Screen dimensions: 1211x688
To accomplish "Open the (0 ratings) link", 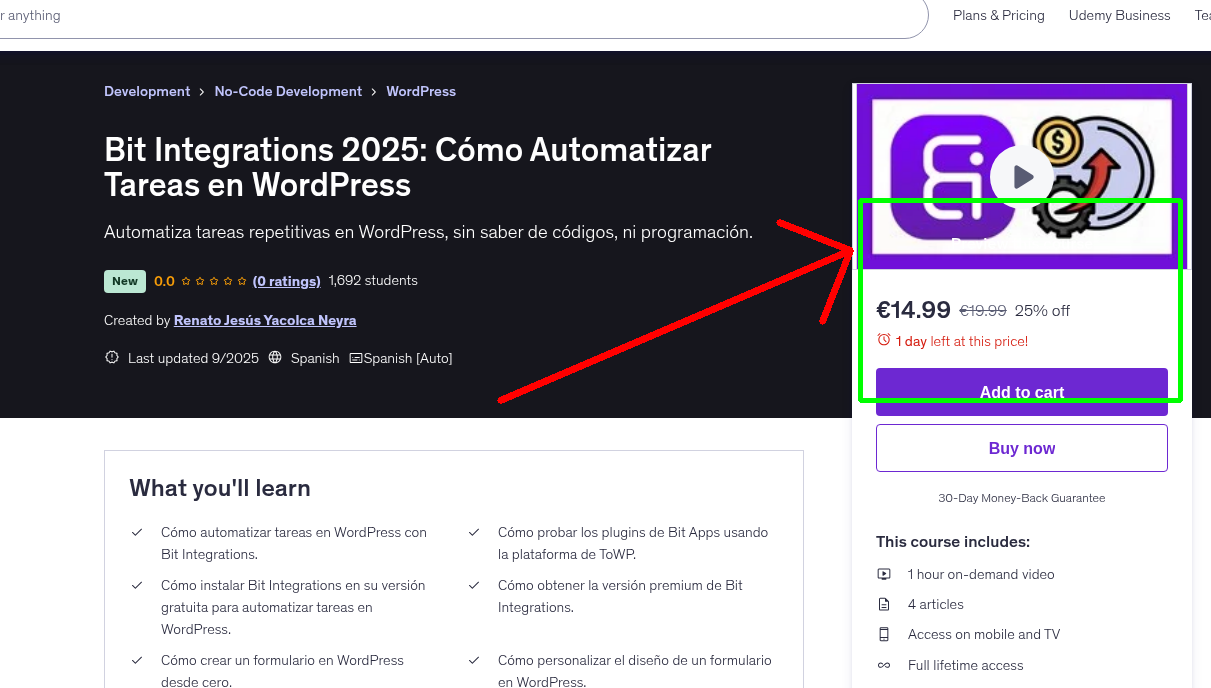I will click(287, 281).
